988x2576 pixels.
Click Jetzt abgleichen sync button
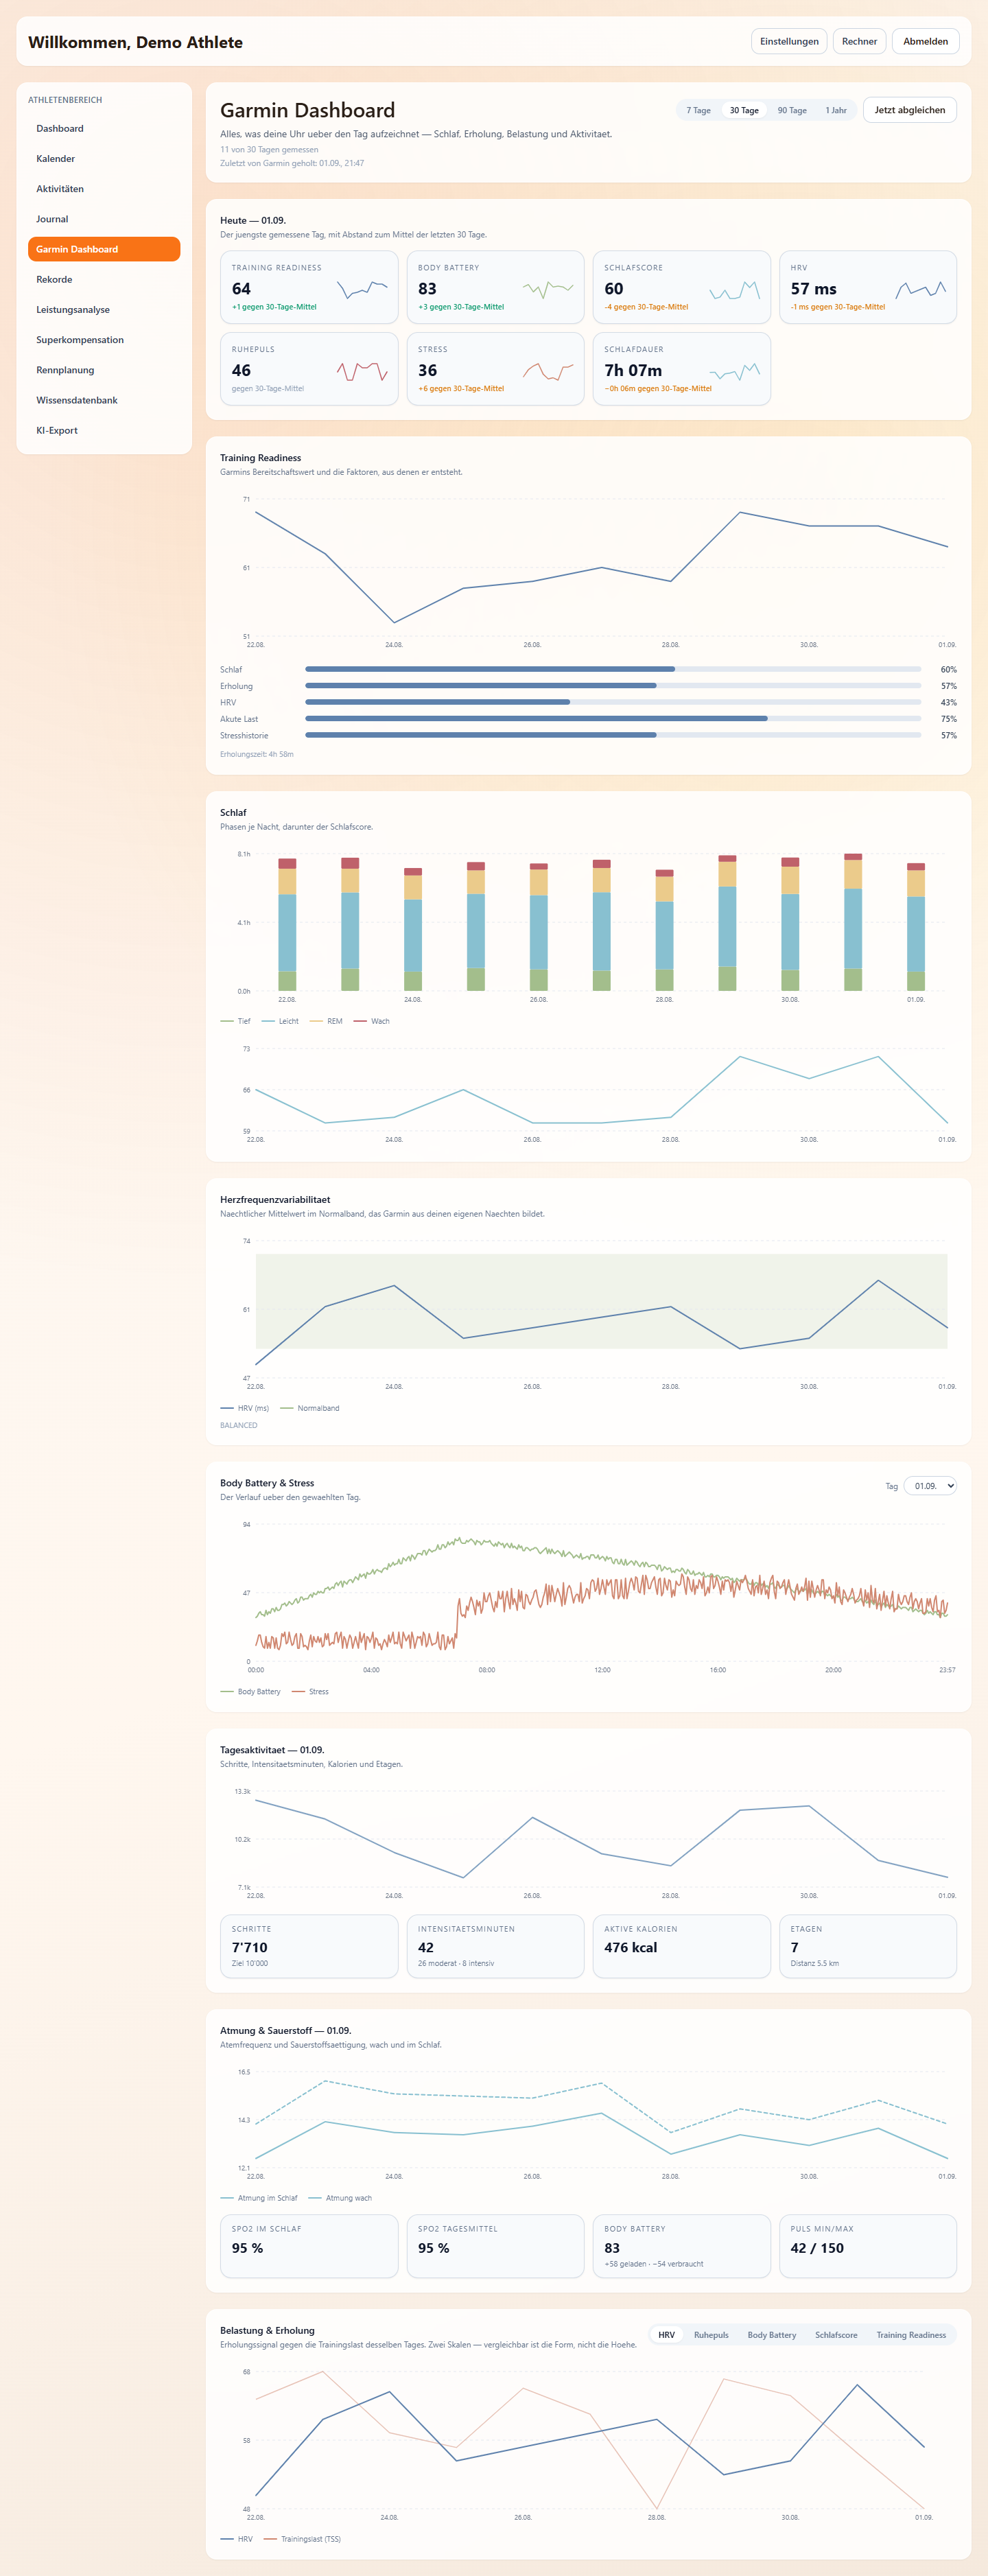click(909, 110)
